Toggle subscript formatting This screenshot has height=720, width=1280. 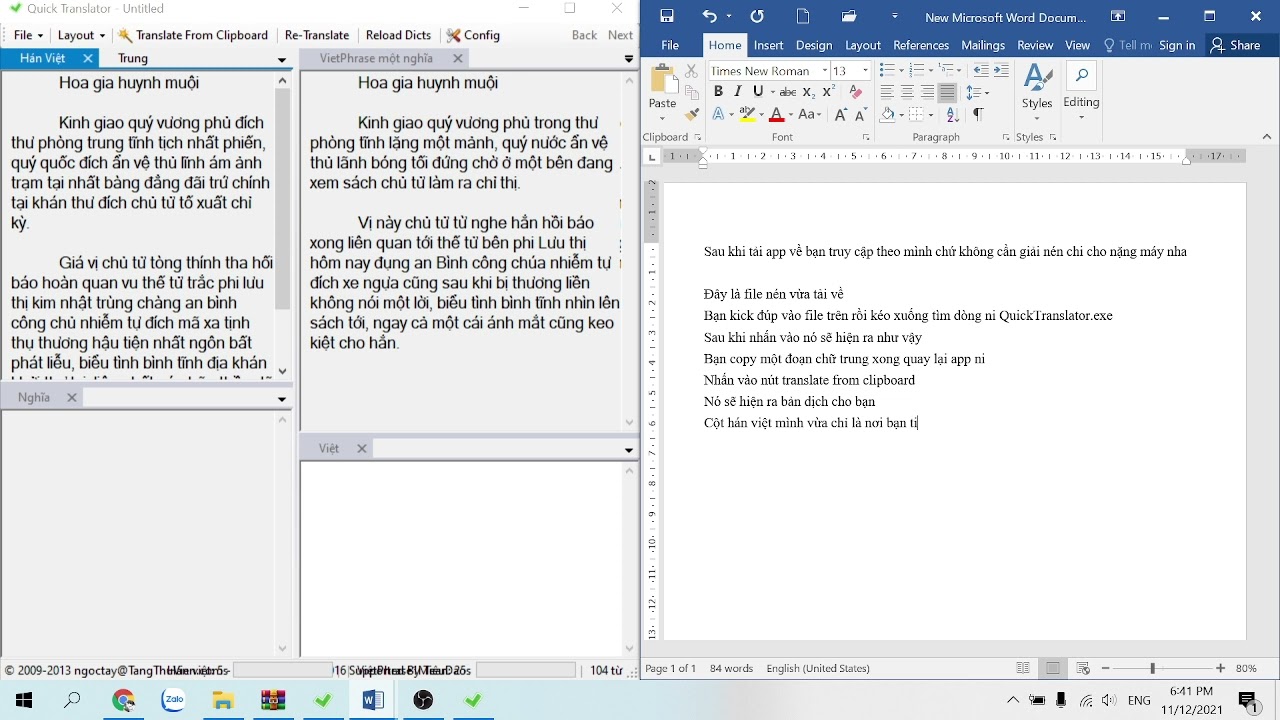(x=809, y=91)
